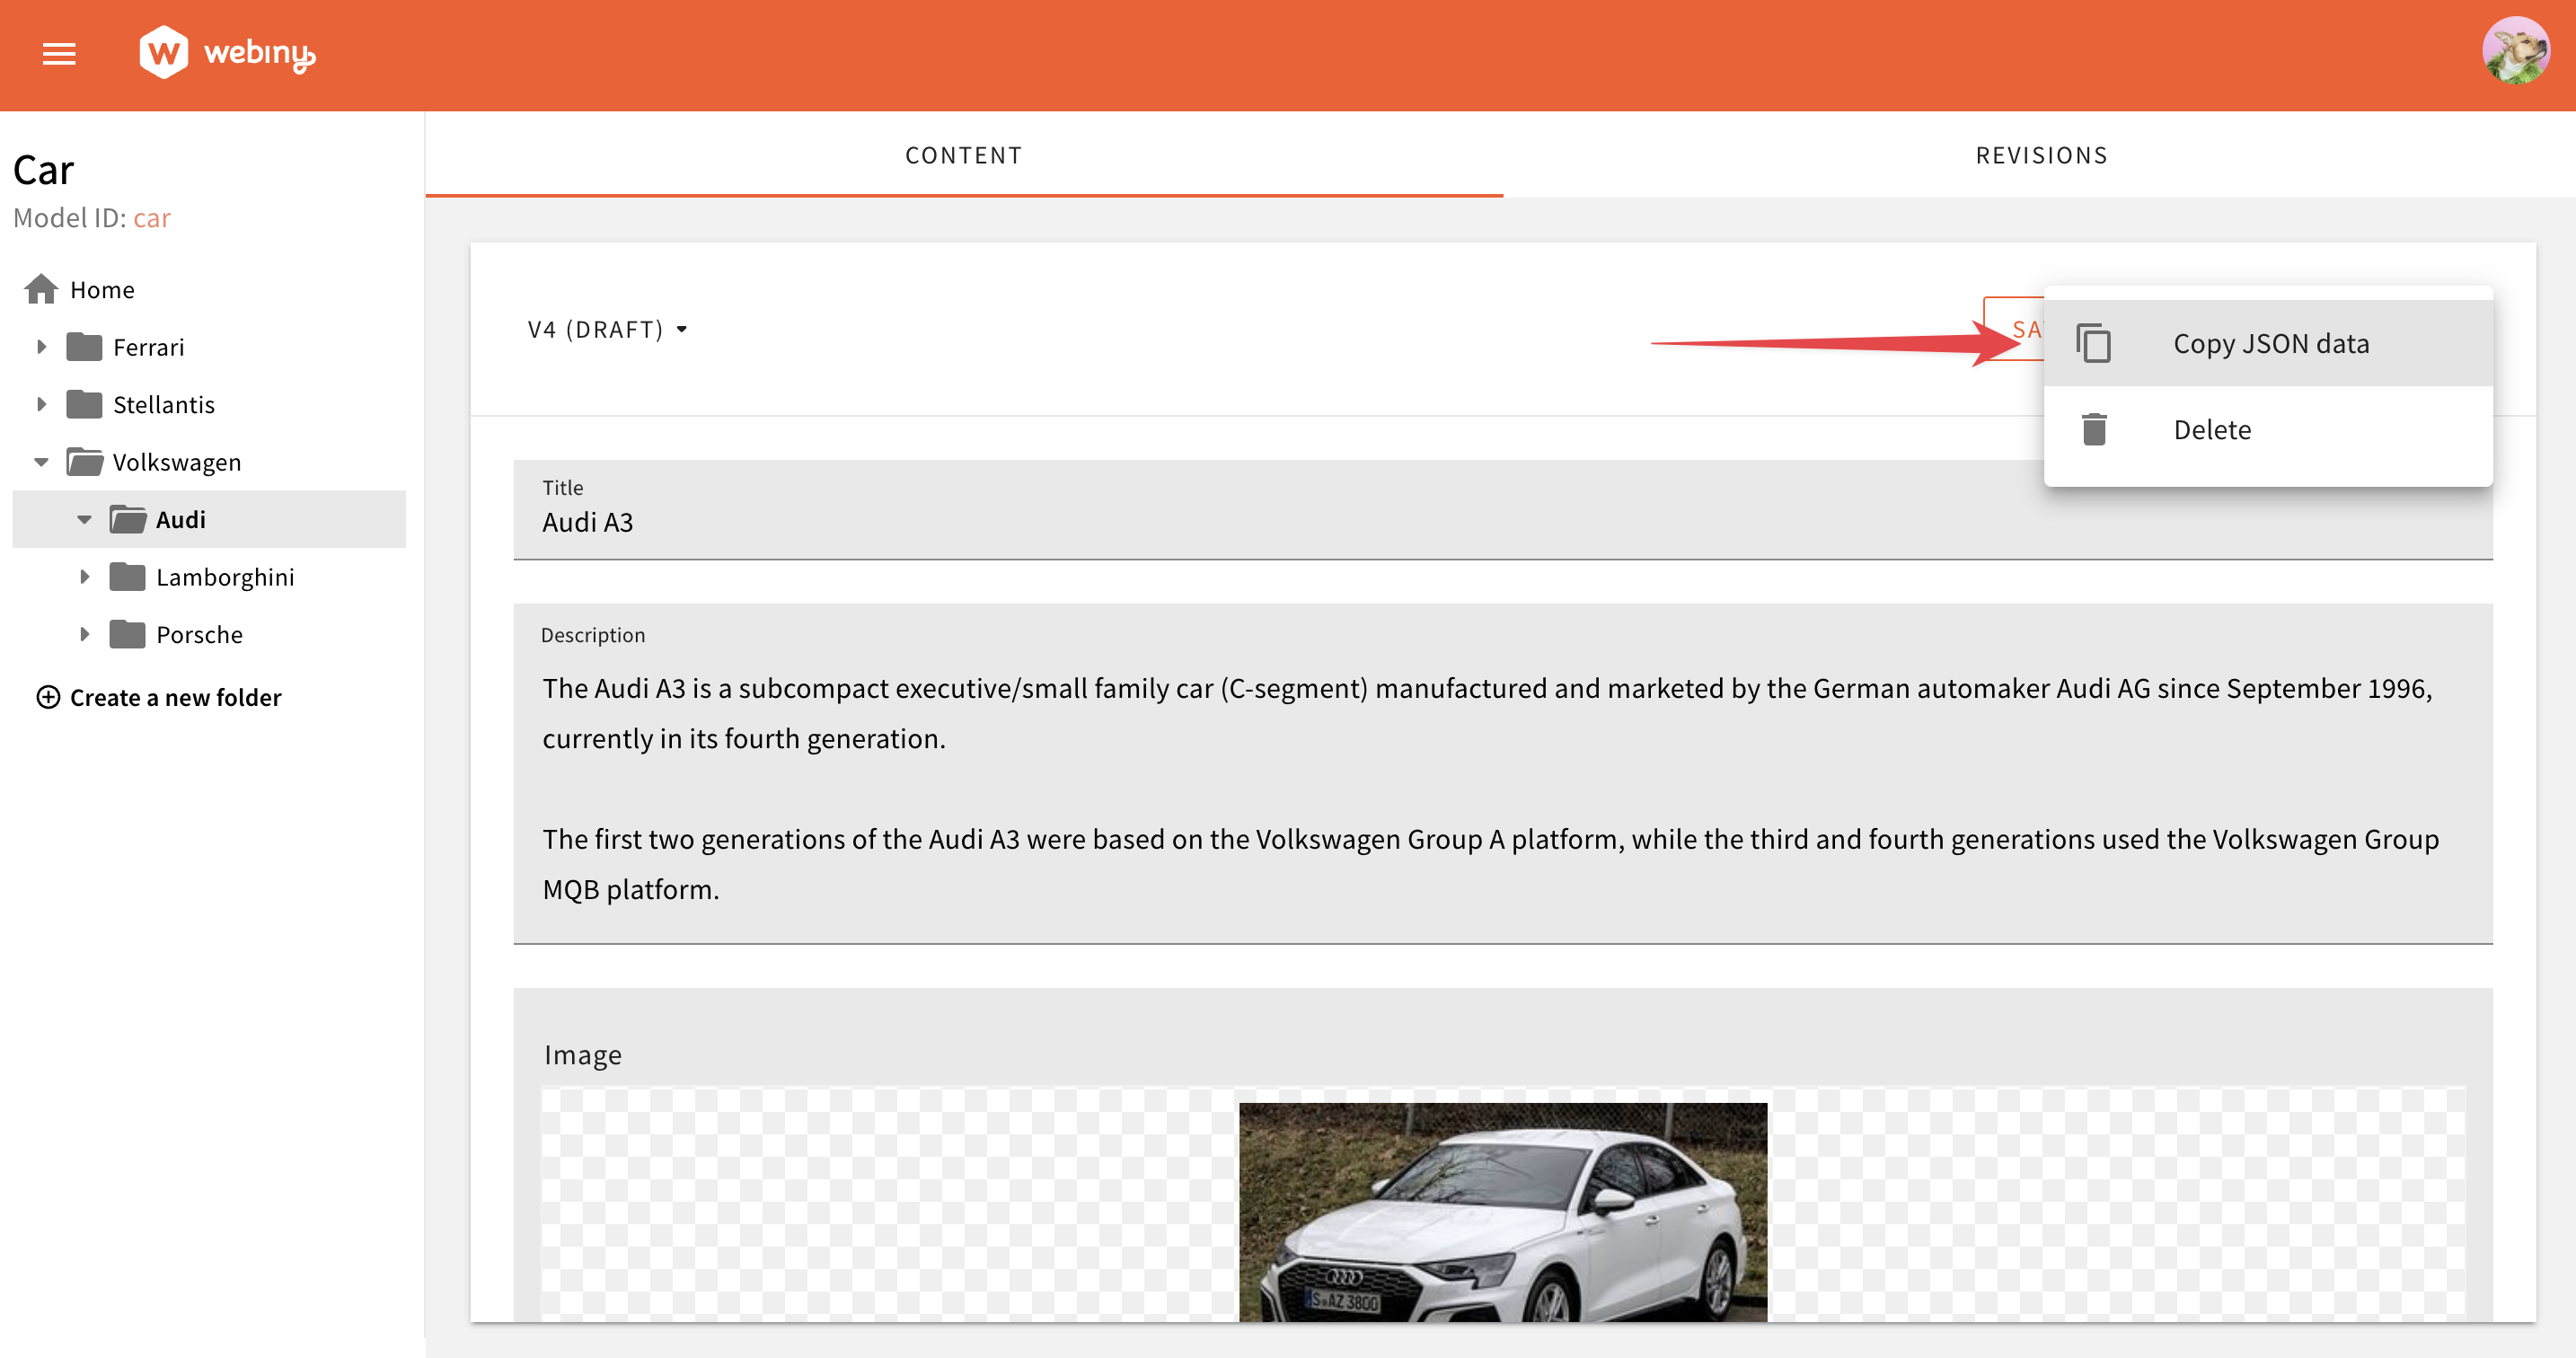Expand the Lamborghini folder arrow

[x=84, y=577]
